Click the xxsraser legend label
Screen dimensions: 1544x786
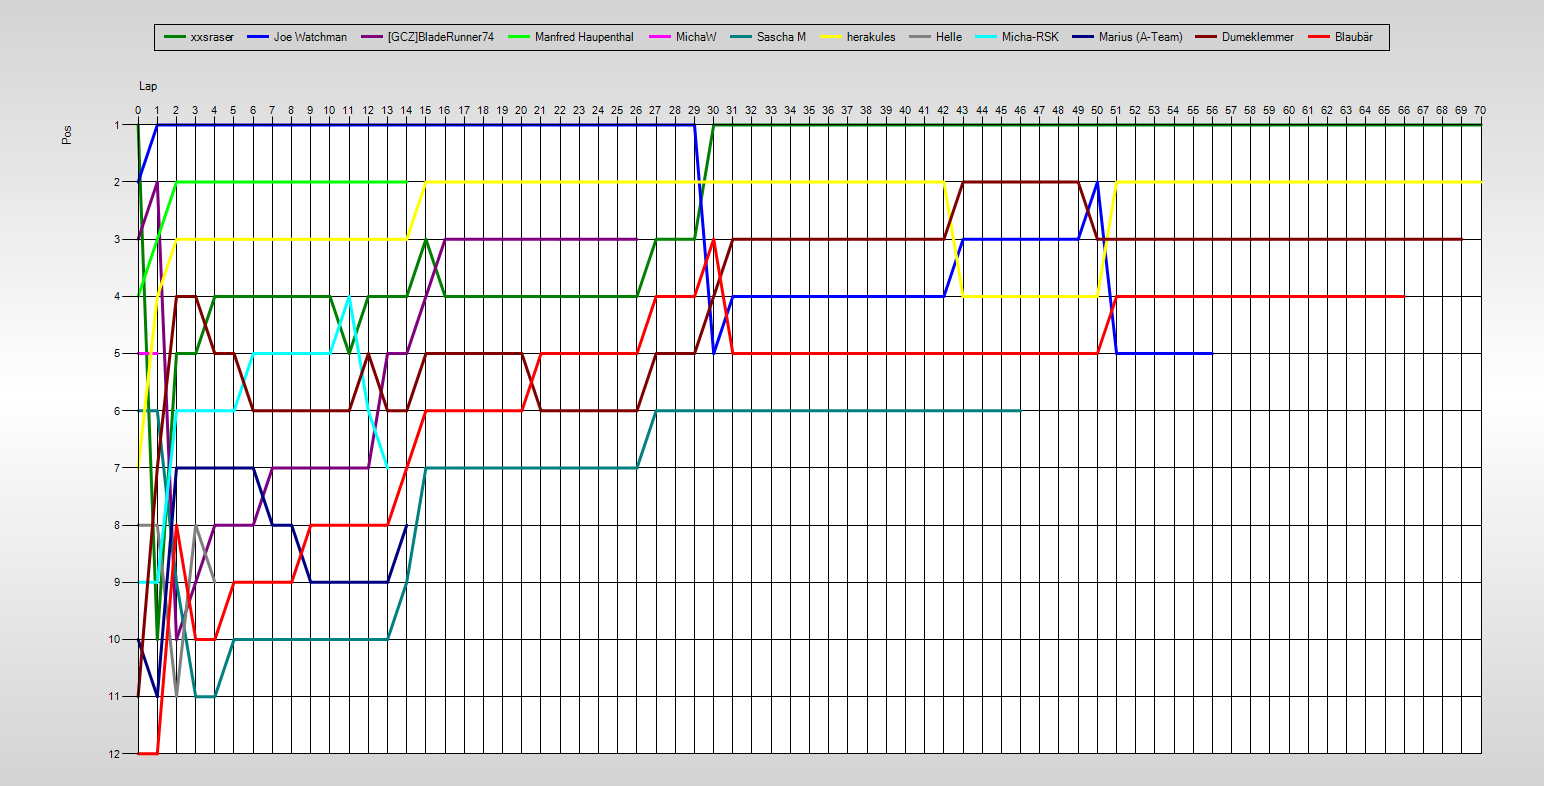(x=212, y=37)
